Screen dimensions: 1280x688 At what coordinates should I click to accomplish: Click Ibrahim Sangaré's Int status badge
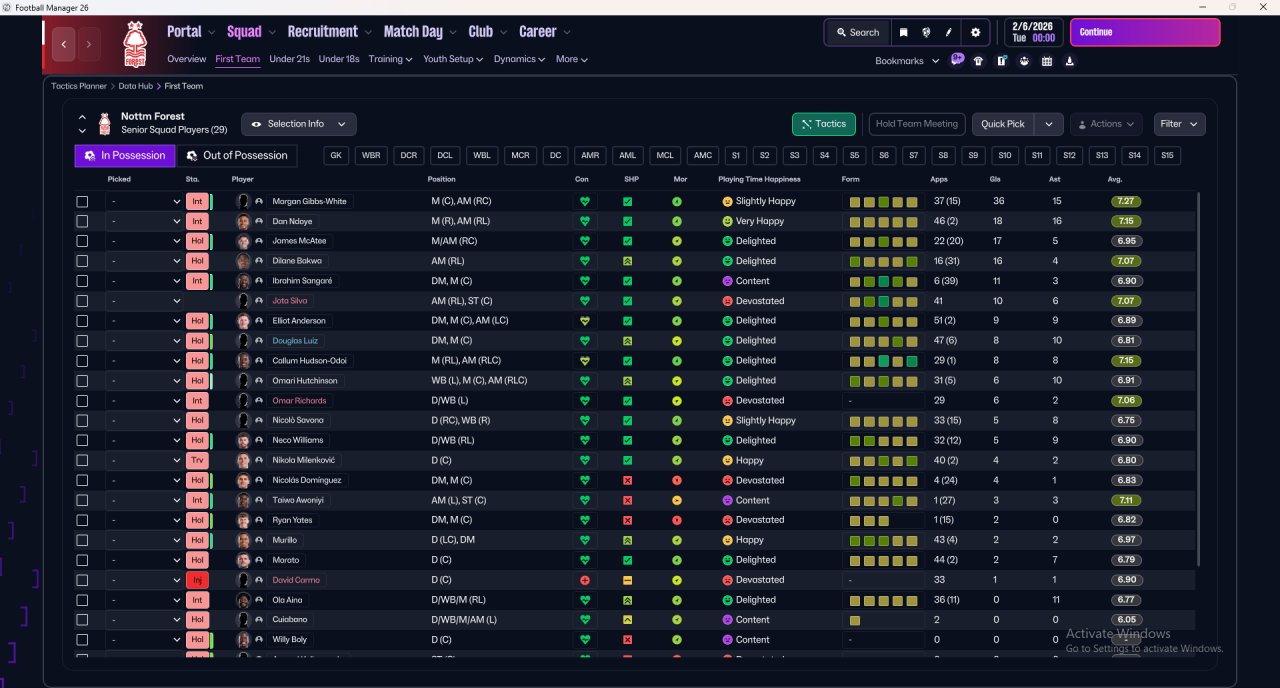(x=197, y=281)
